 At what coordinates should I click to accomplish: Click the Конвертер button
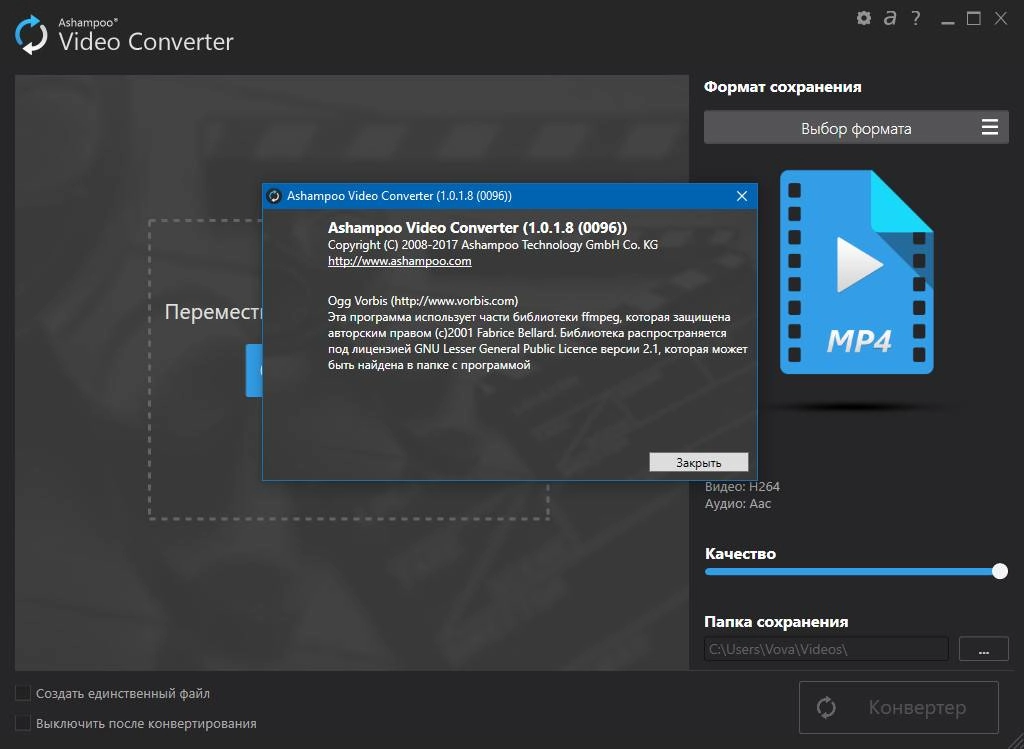tap(899, 707)
